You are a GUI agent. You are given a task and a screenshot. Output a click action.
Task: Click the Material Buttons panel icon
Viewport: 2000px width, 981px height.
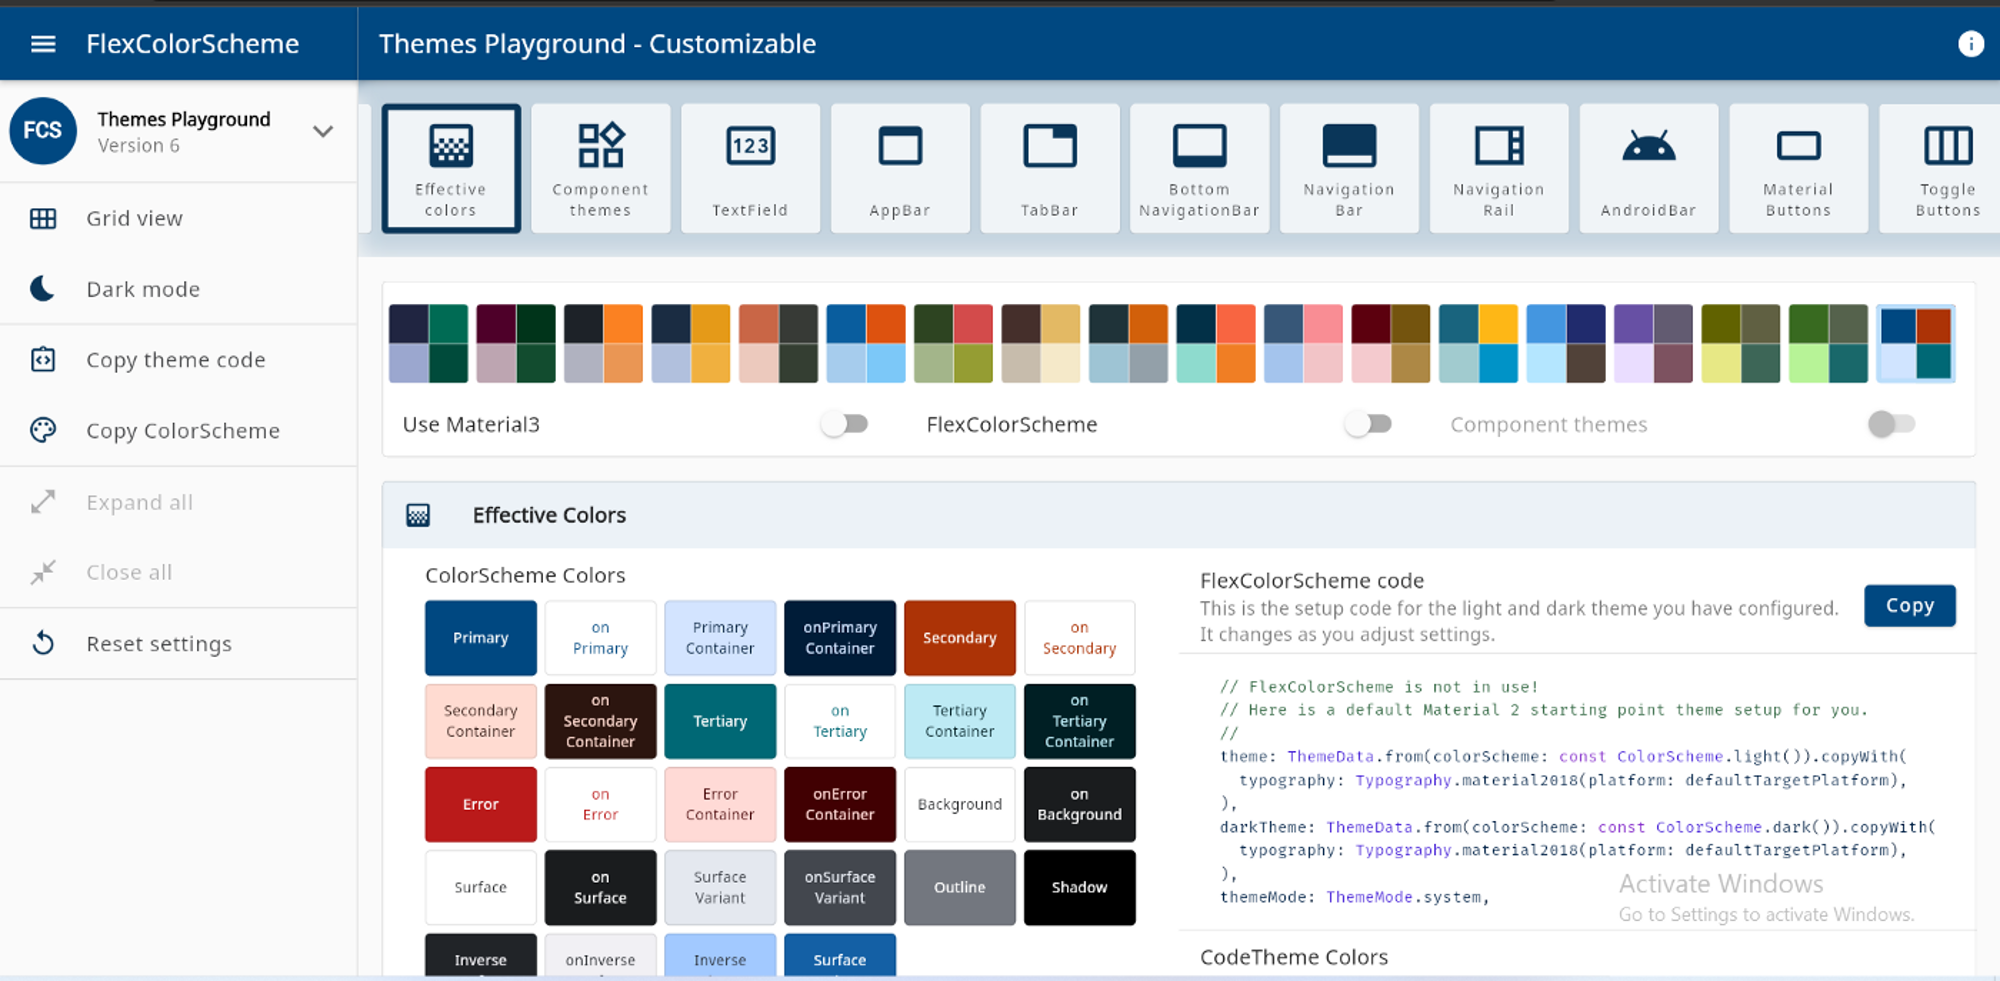1798,146
